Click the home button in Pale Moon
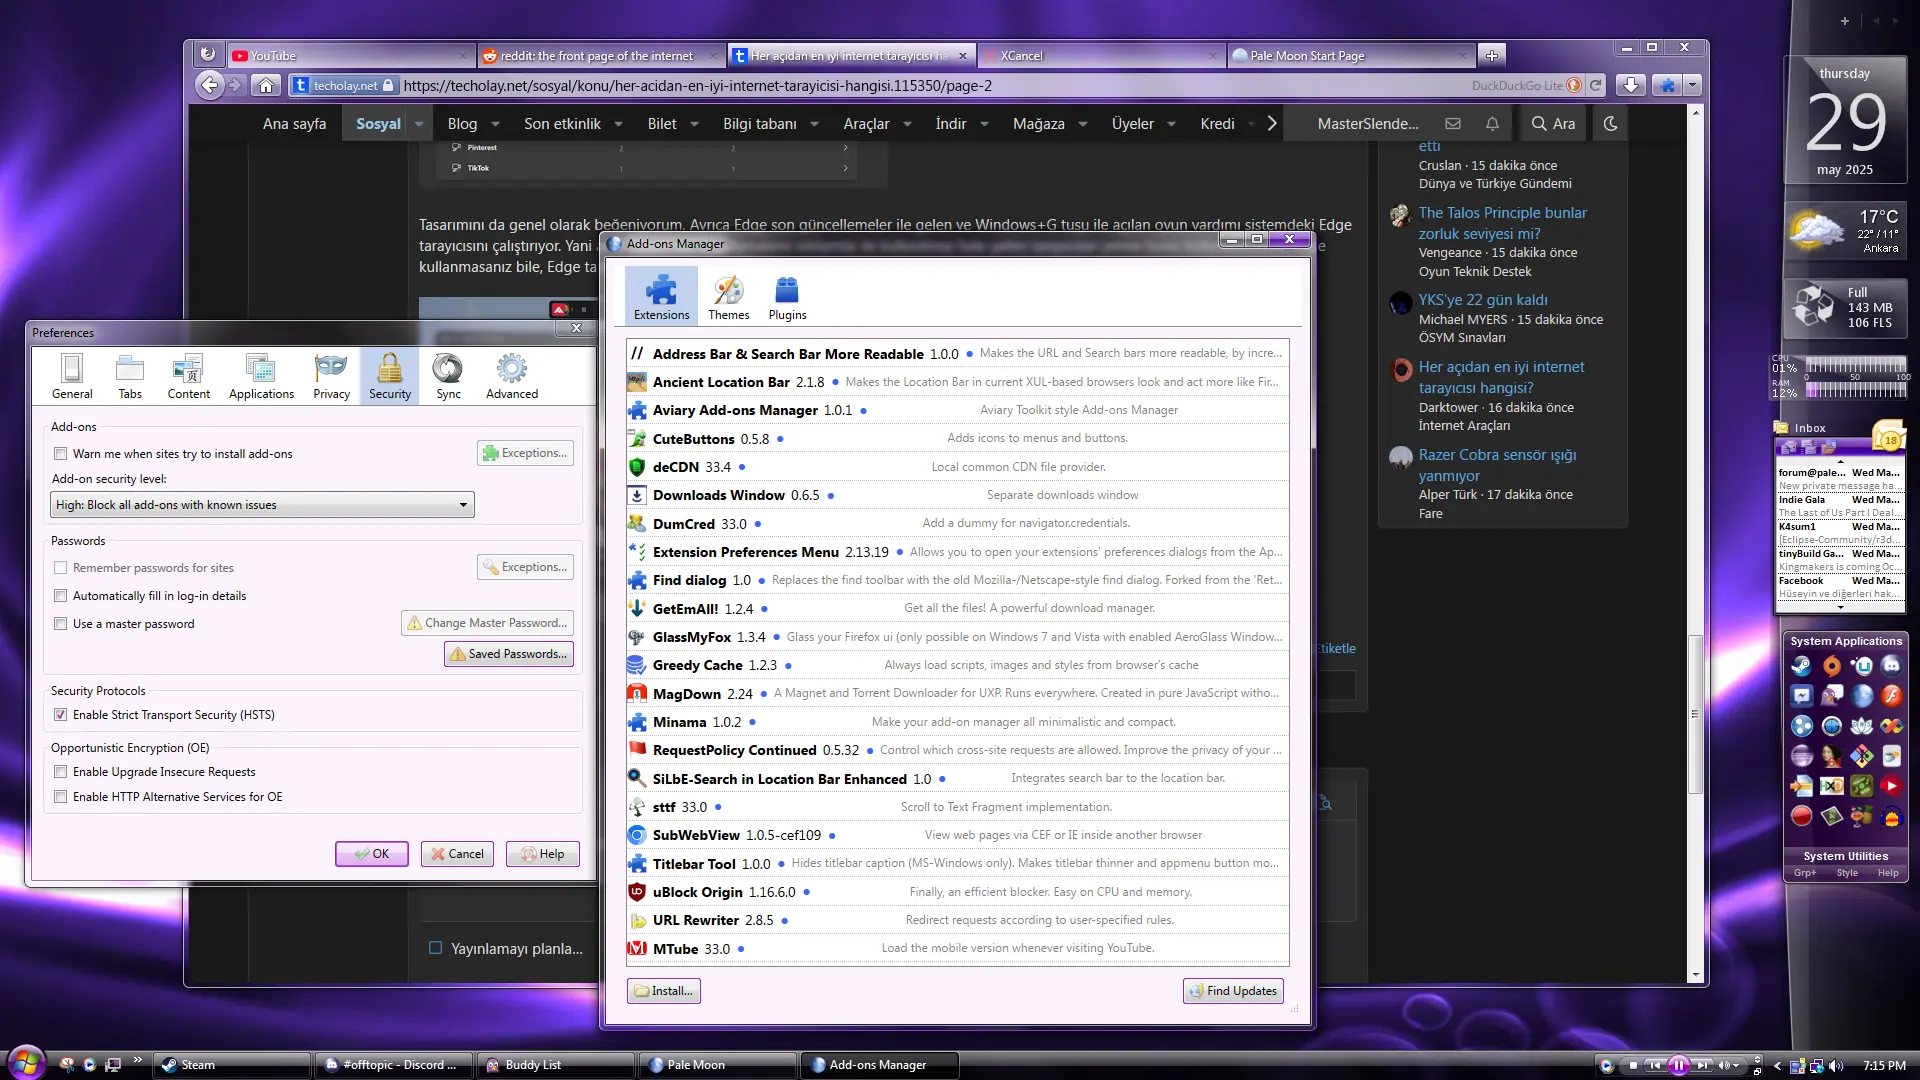The height and width of the screenshot is (1080, 1920). 266,85
